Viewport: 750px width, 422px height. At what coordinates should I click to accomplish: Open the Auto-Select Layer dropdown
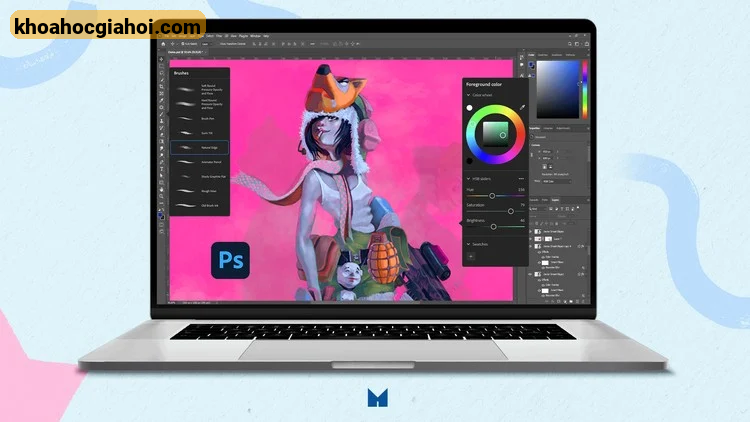tap(207, 44)
